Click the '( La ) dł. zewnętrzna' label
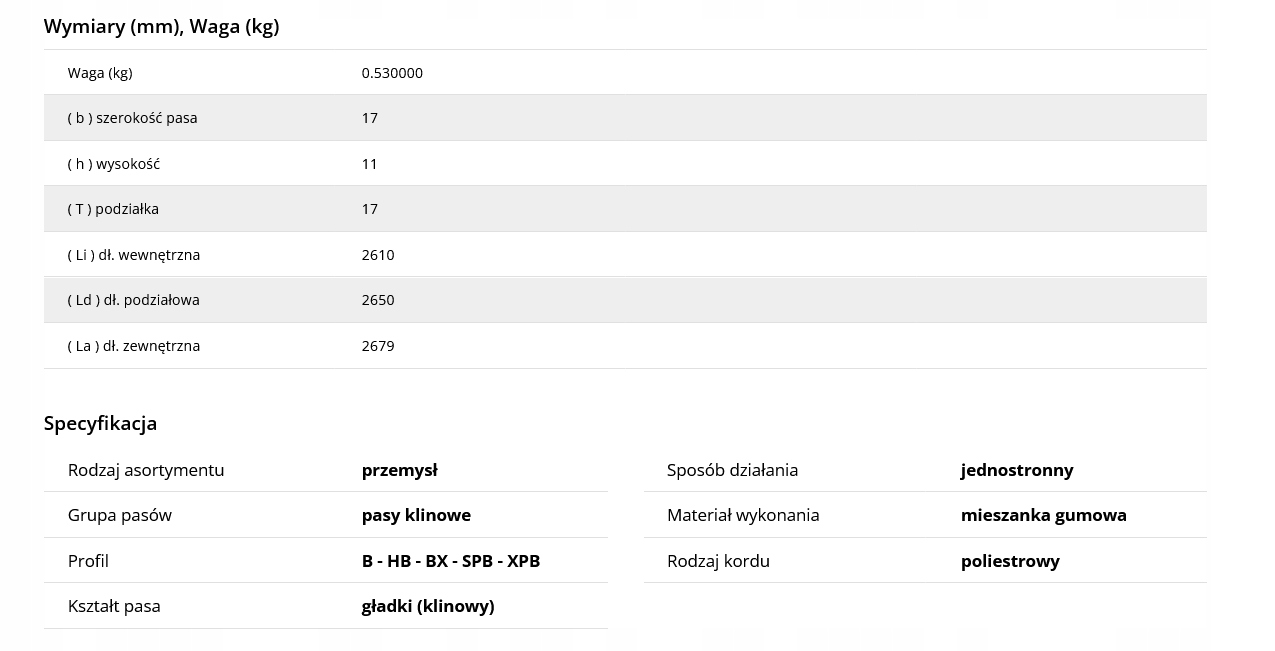 point(134,346)
